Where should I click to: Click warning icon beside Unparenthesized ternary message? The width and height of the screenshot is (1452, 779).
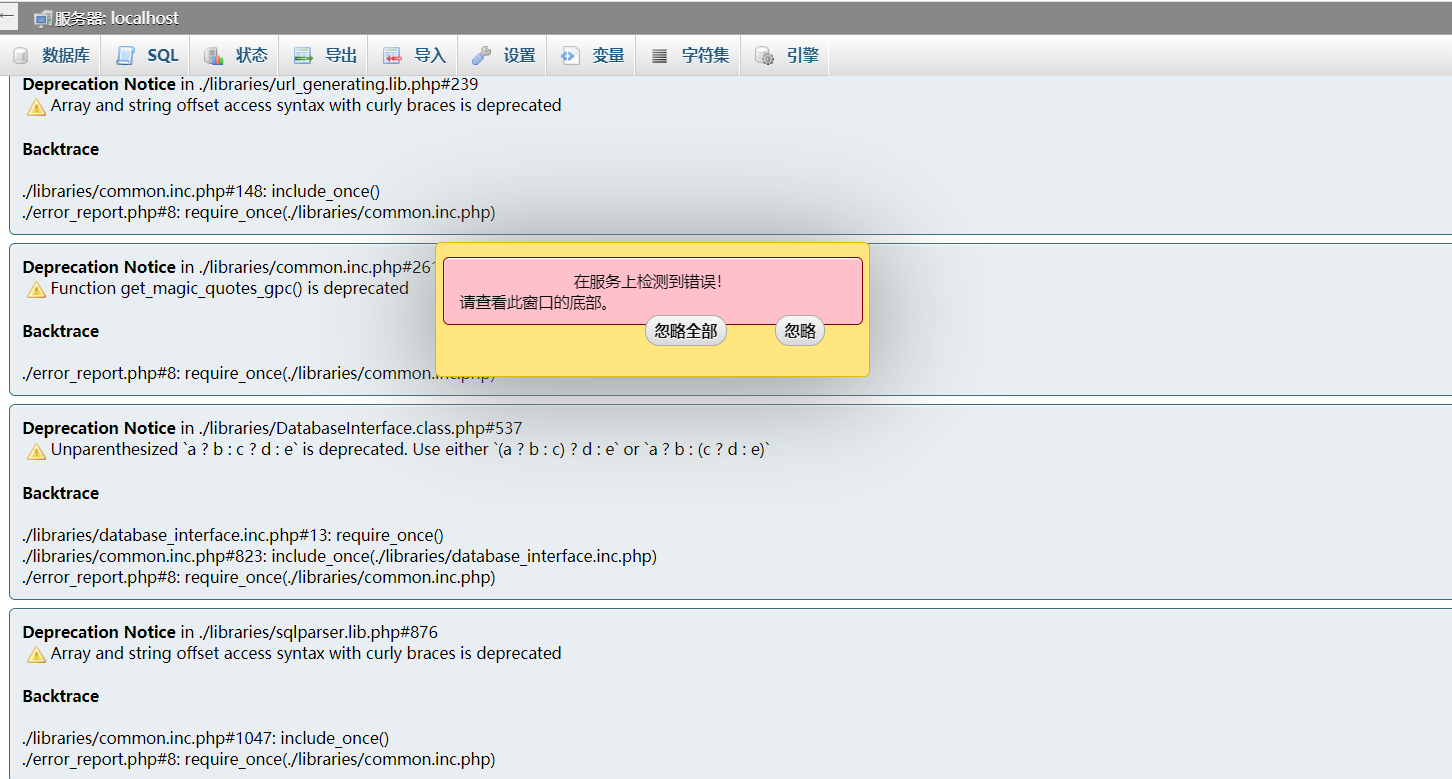[x=36, y=451]
